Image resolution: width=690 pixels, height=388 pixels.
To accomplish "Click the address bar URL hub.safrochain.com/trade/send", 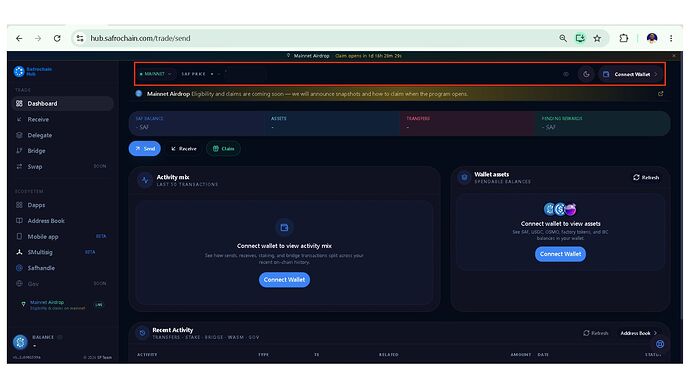I will pos(140,38).
